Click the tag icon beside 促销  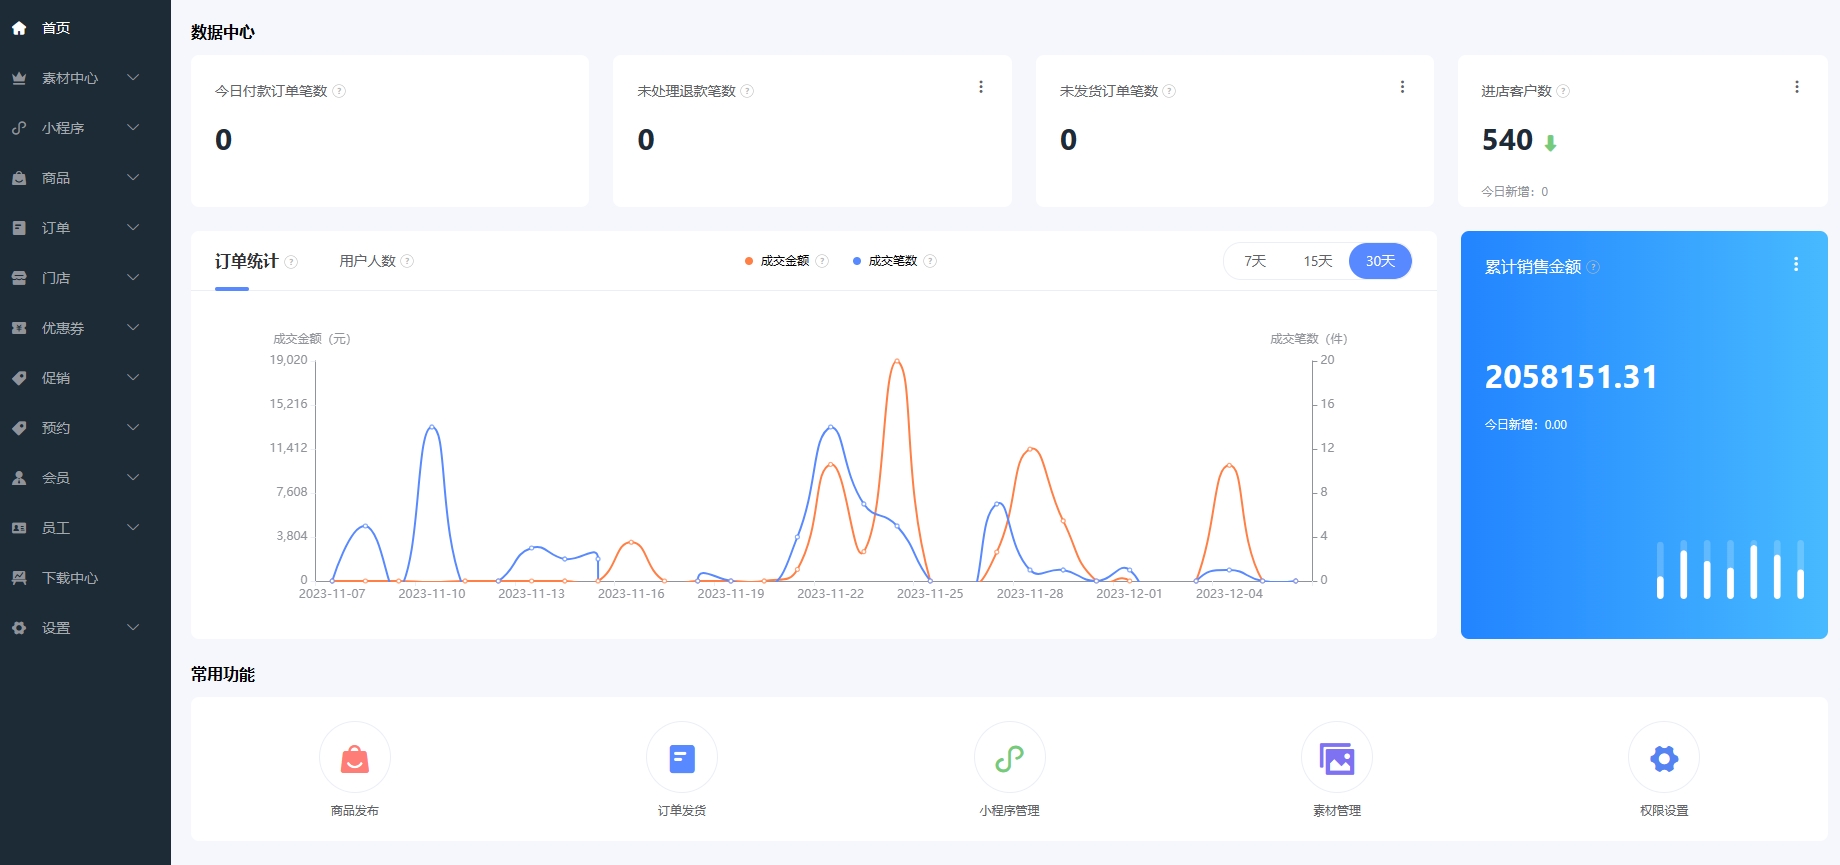point(19,378)
